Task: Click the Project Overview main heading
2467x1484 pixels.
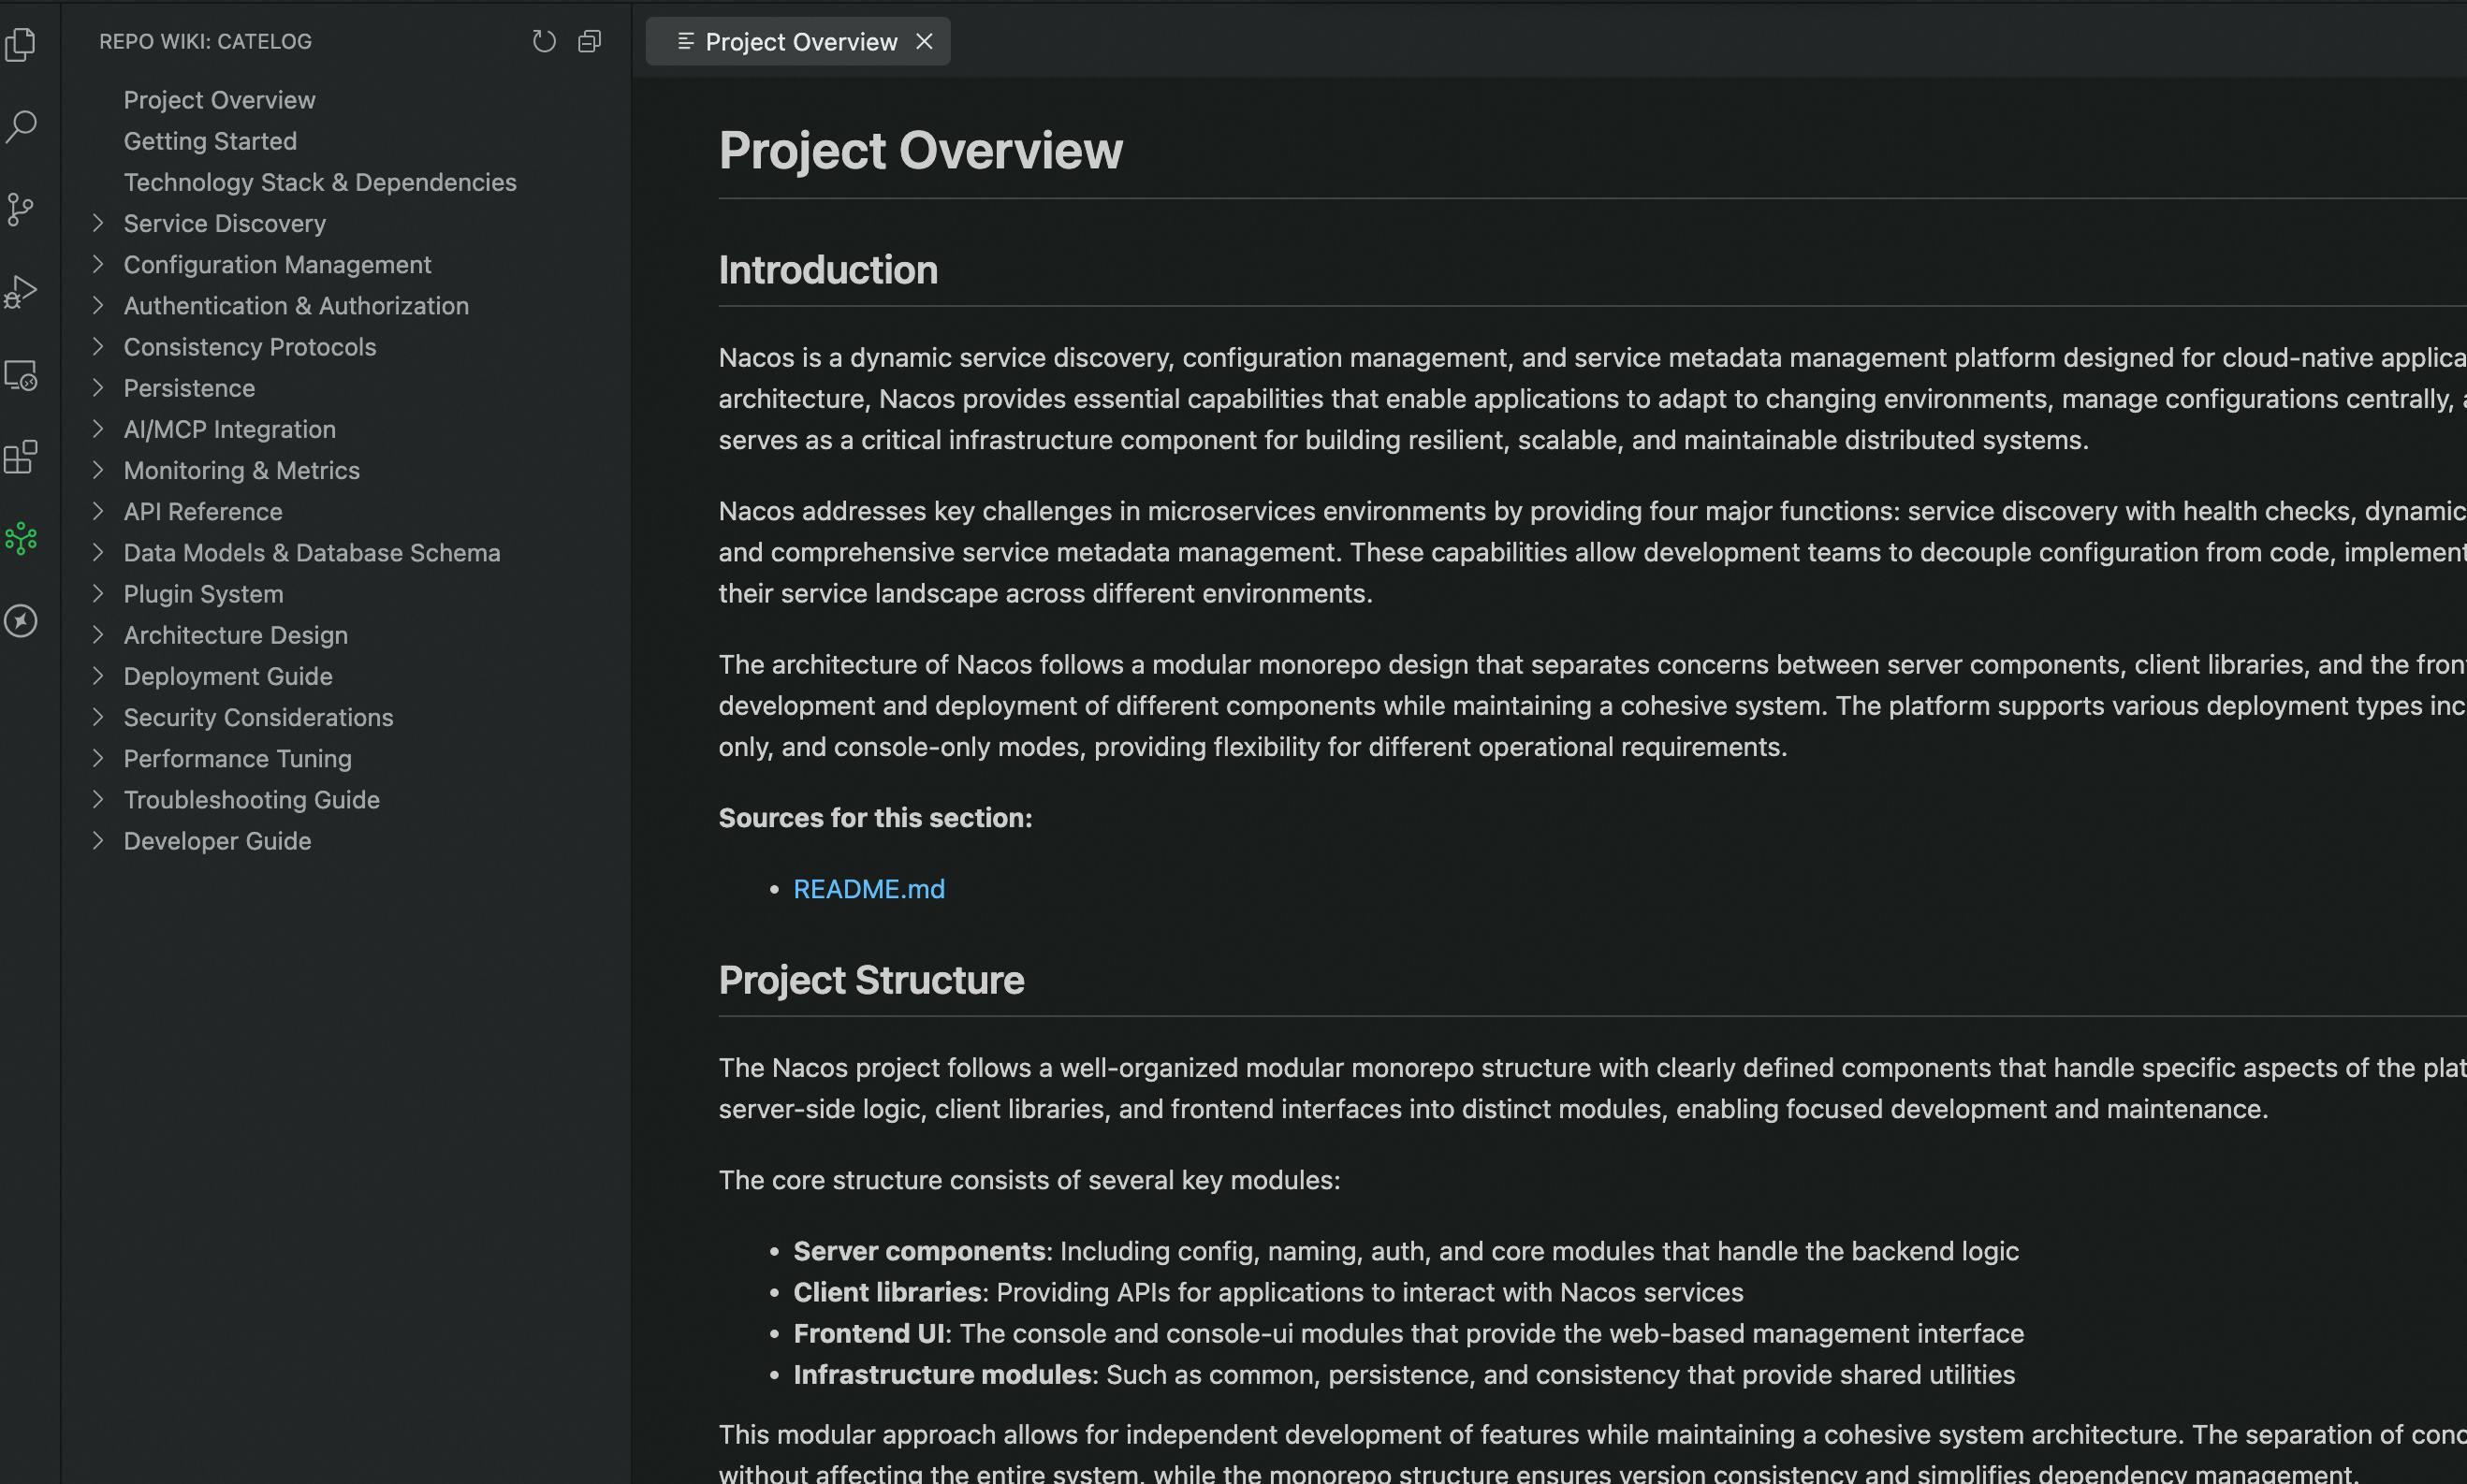Action: tap(921, 151)
